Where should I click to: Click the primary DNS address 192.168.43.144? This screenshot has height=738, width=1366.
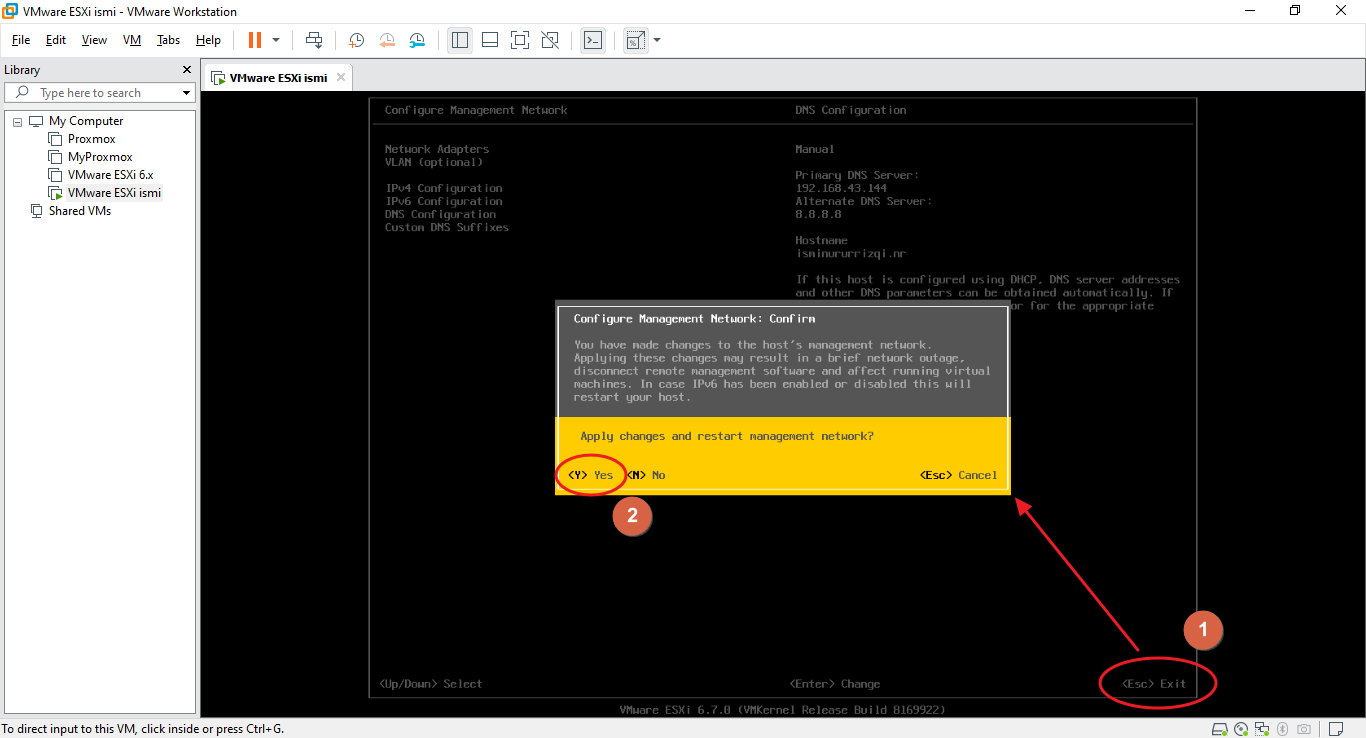pos(841,188)
